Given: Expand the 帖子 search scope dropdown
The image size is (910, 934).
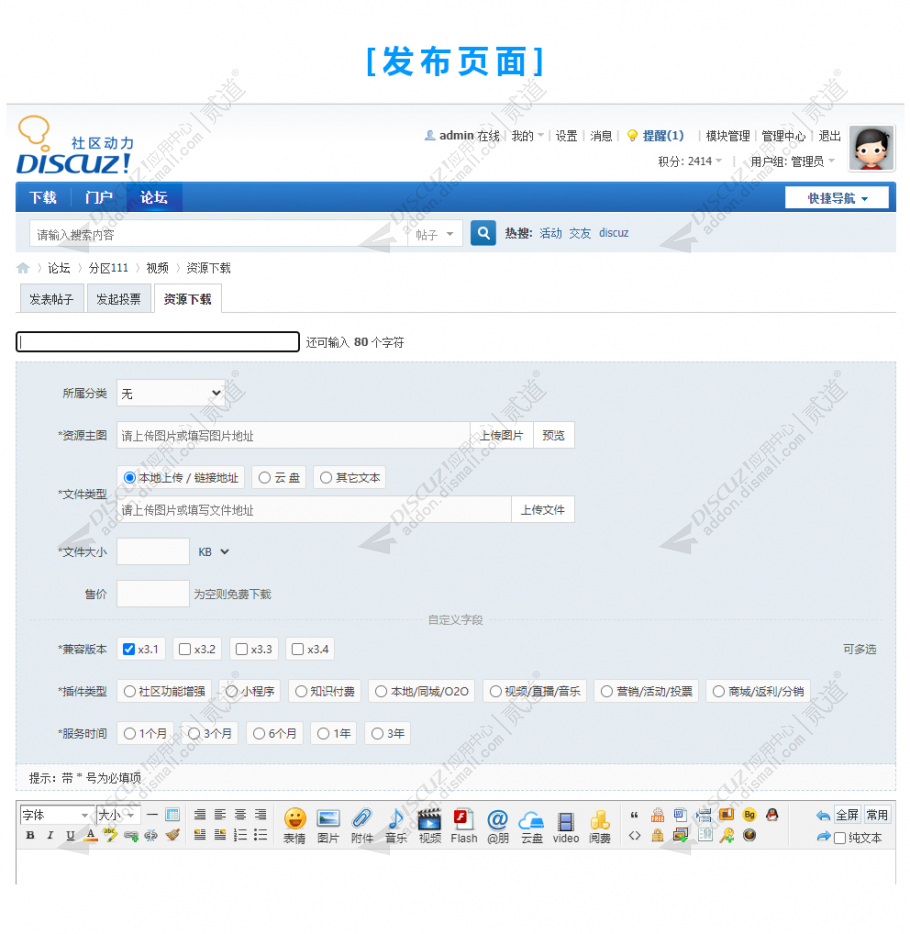Looking at the screenshot, I should pos(435,234).
